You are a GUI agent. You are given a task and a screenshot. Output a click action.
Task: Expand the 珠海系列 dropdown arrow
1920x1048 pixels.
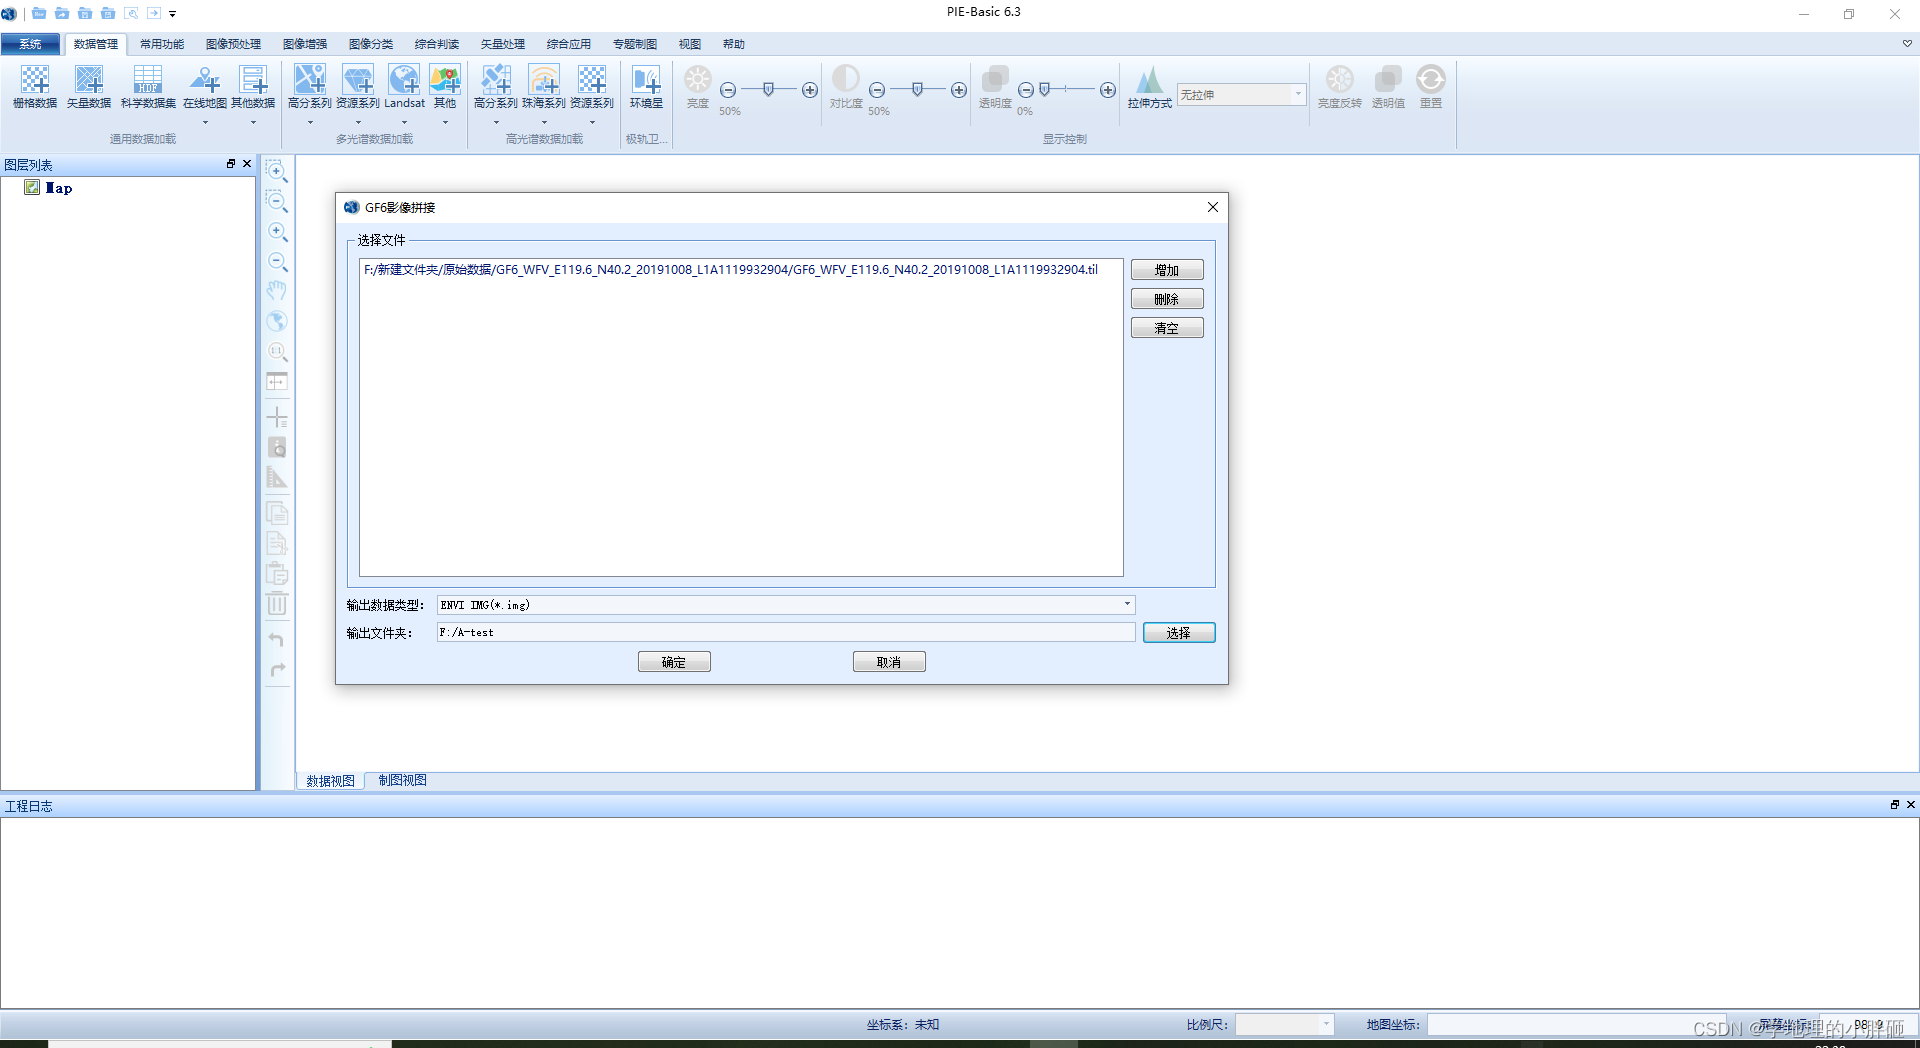click(x=544, y=122)
